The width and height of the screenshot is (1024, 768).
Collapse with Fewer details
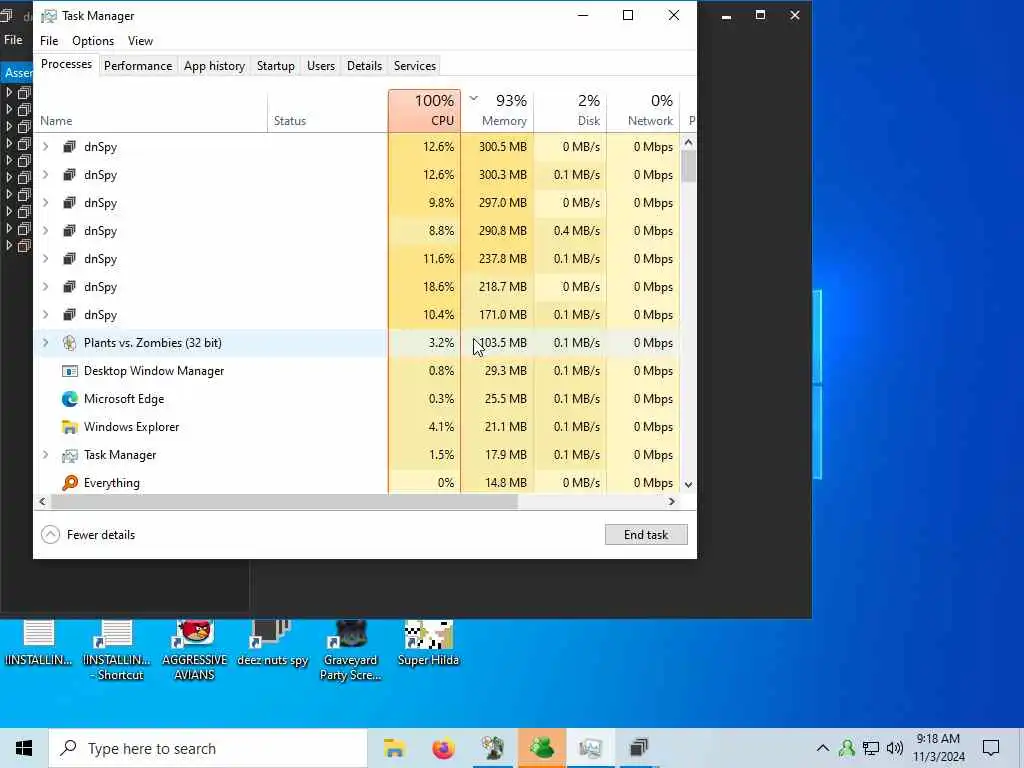coord(88,535)
